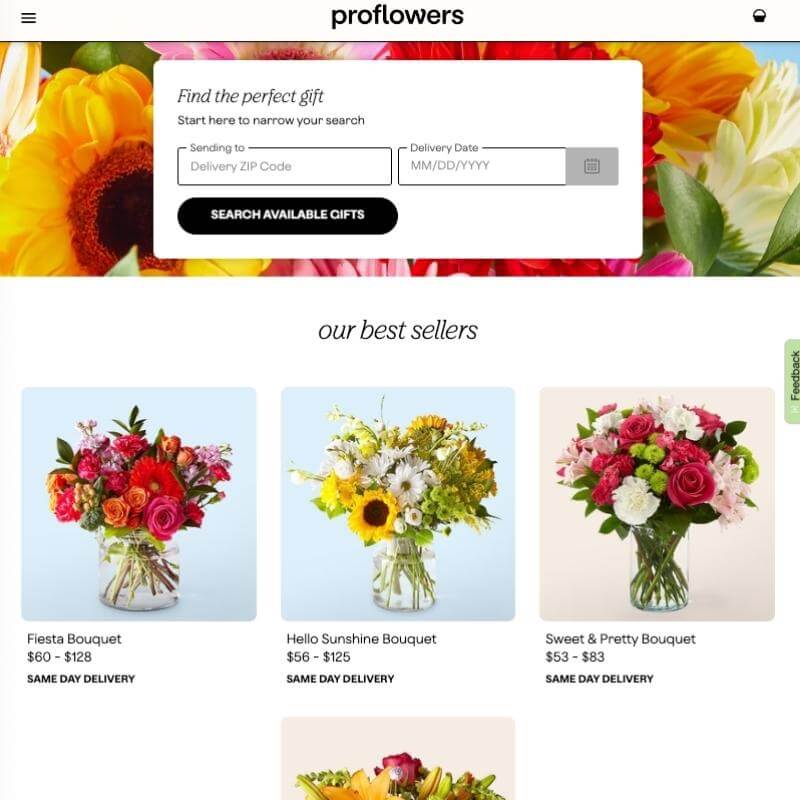The height and width of the screenshot is (800, 800).
Task: Open the partially visible fourth bouquet image
Action: click(x=398, y=759)
